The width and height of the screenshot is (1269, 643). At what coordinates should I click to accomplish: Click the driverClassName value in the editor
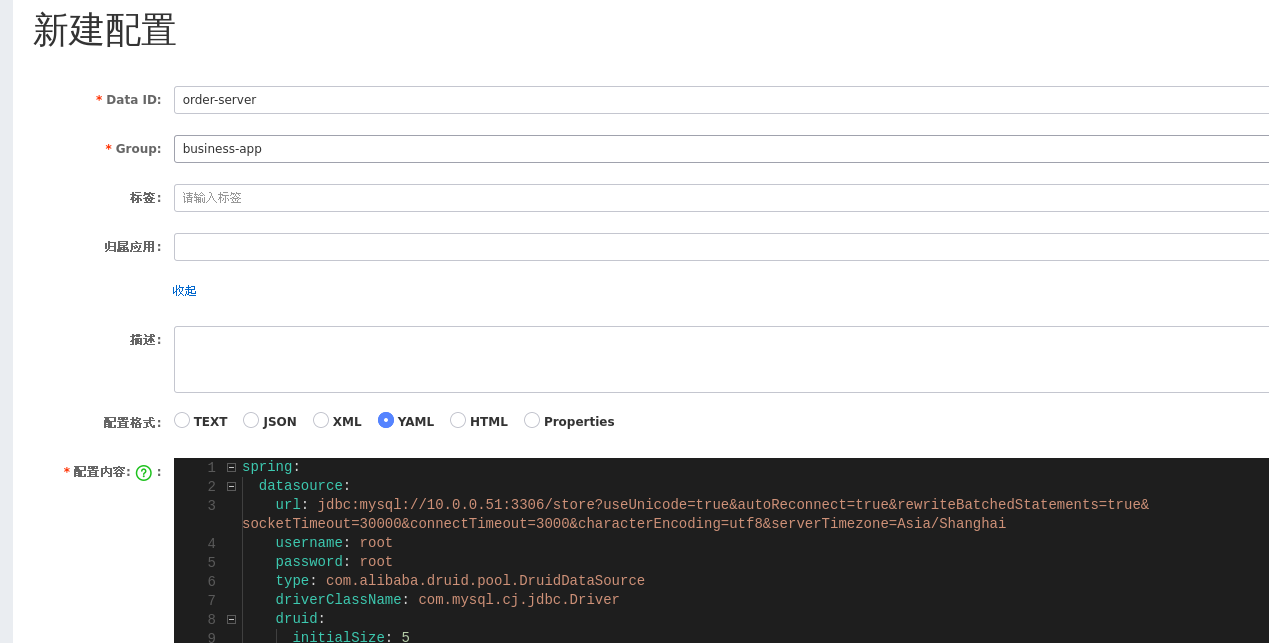pyautogui.click(x=518, y=600)
